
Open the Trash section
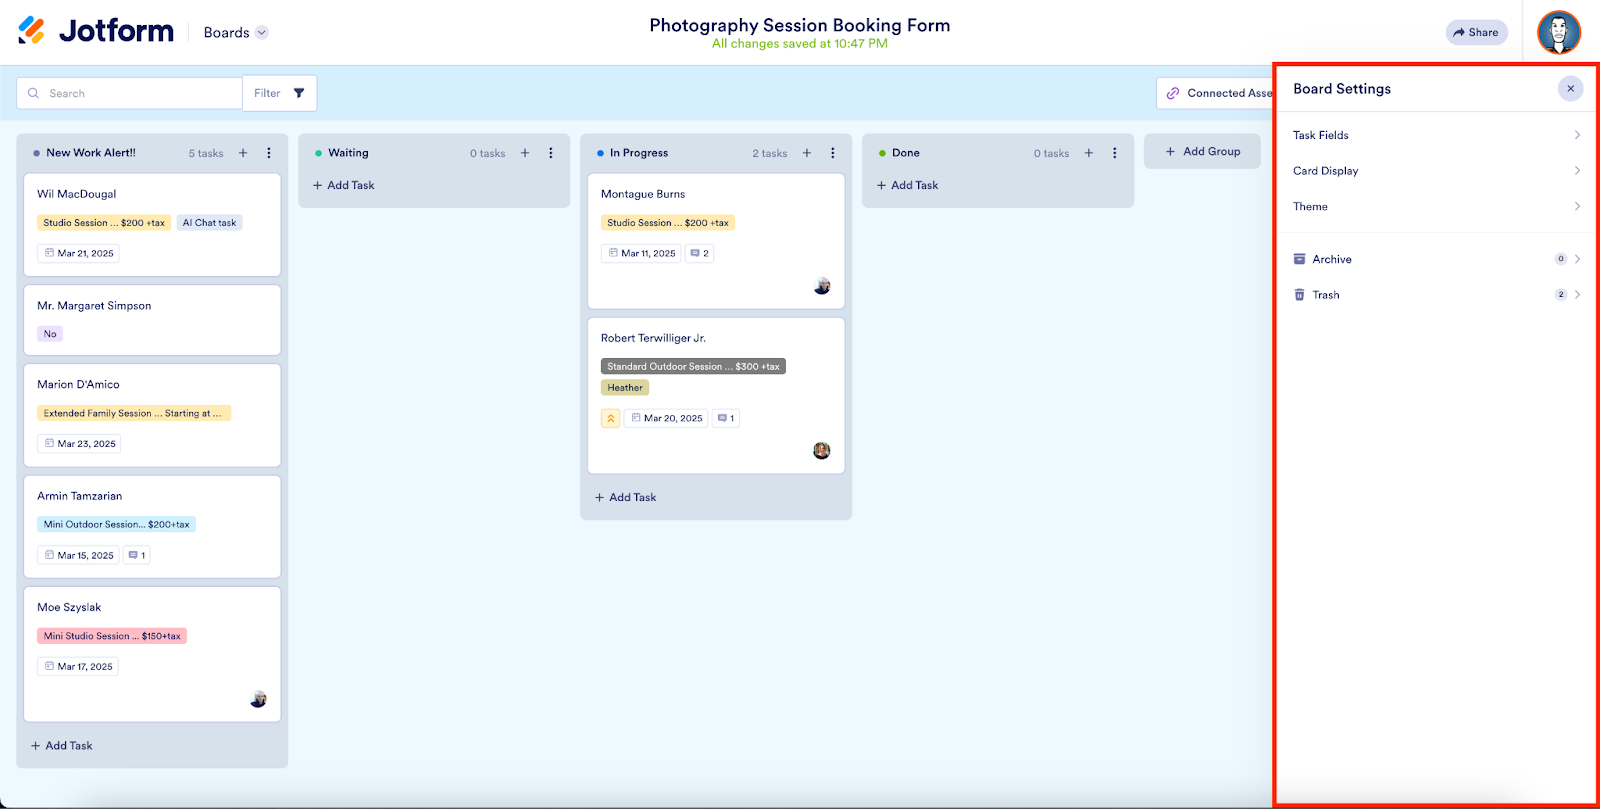click(x=1435, y=295)
